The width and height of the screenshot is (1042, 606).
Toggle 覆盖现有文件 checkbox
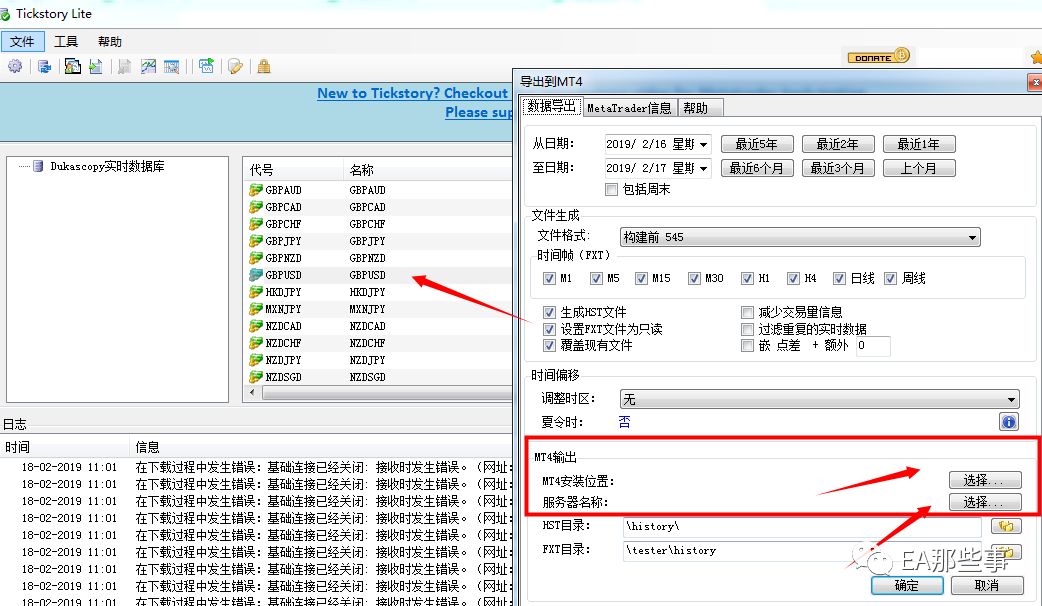(x=549, y=346)
